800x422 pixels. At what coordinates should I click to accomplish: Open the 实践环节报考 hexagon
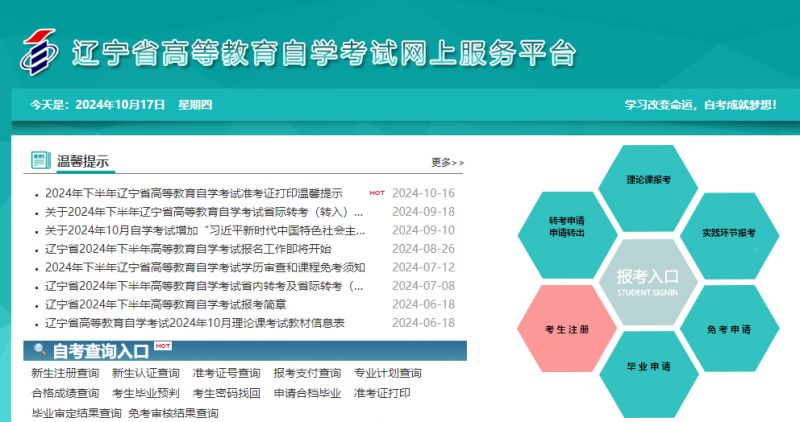point(729,236)
